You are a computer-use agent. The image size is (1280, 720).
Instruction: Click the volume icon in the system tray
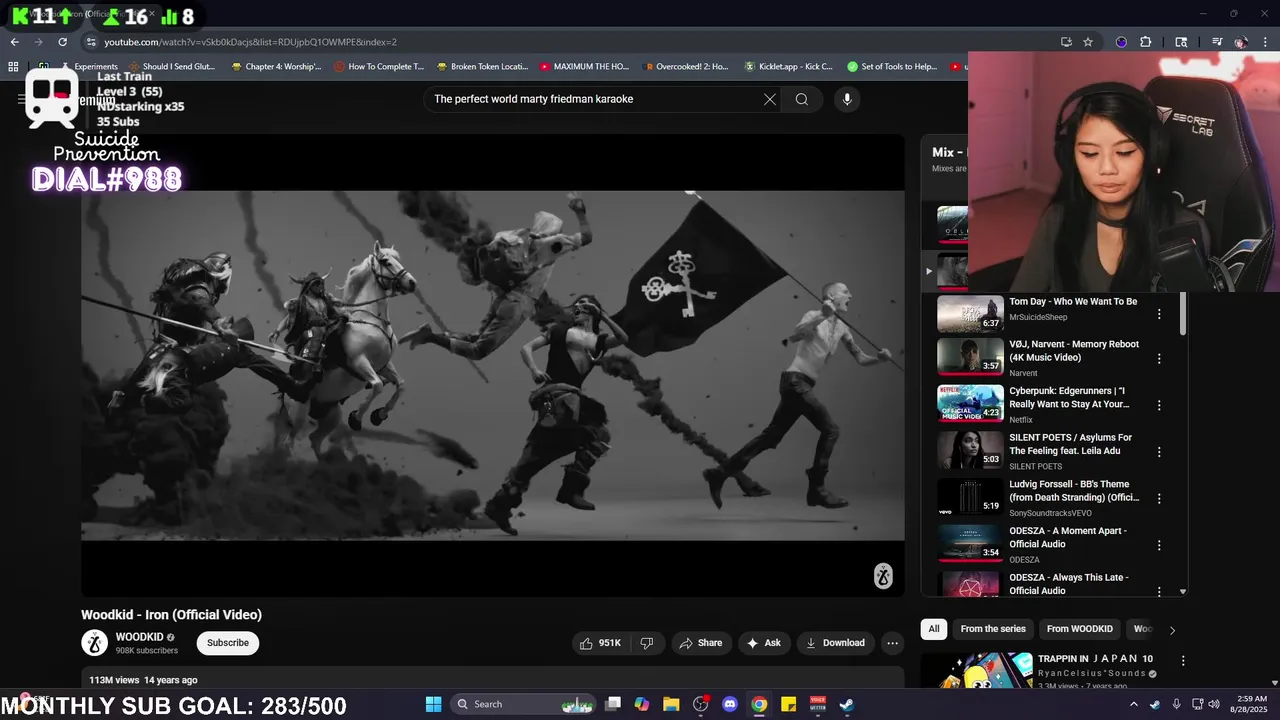[1213, 704]
